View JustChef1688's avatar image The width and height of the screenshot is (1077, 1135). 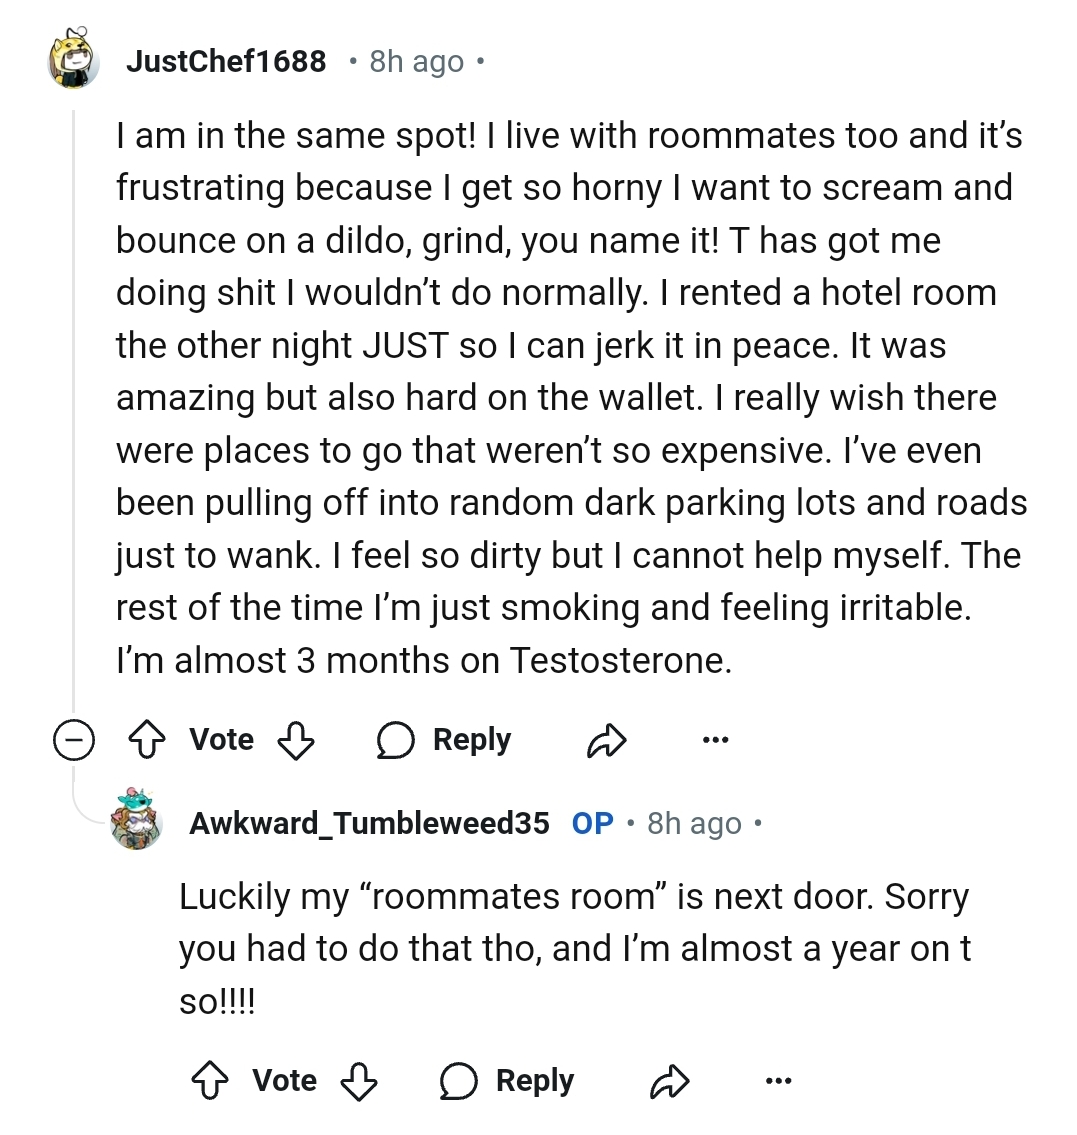[x=74, y=59]
